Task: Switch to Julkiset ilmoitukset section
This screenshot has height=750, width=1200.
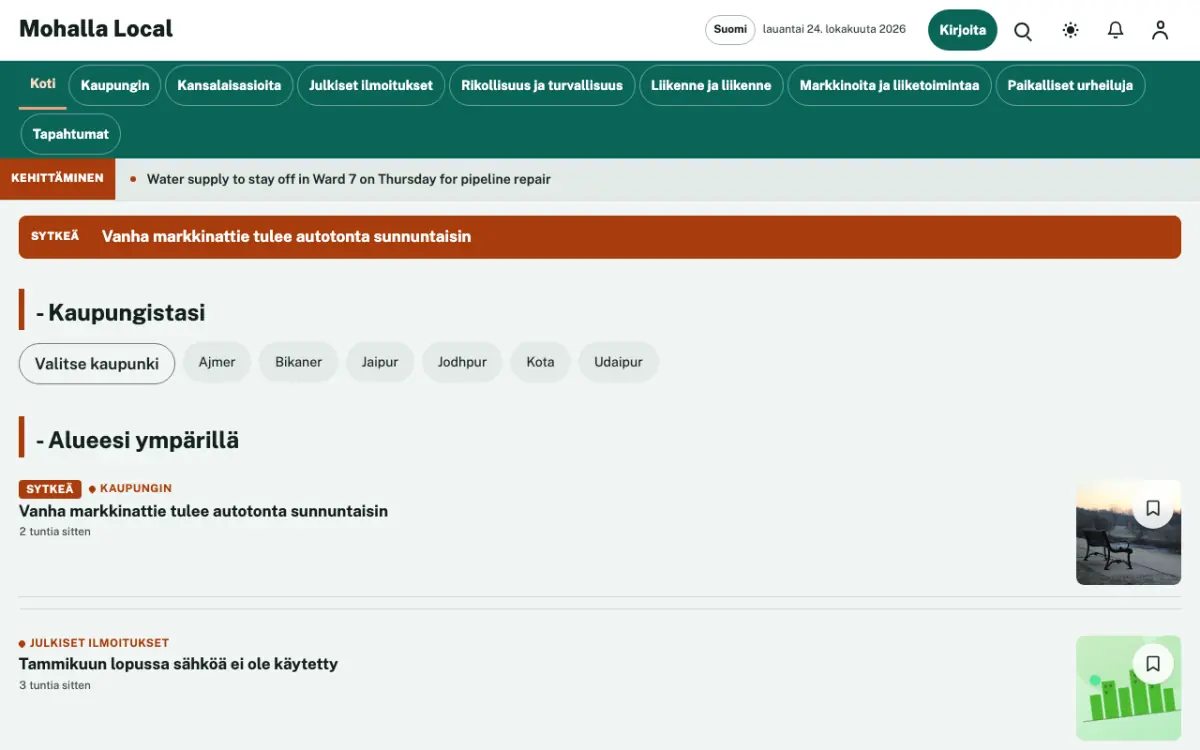Action: [x=371, y=86]
